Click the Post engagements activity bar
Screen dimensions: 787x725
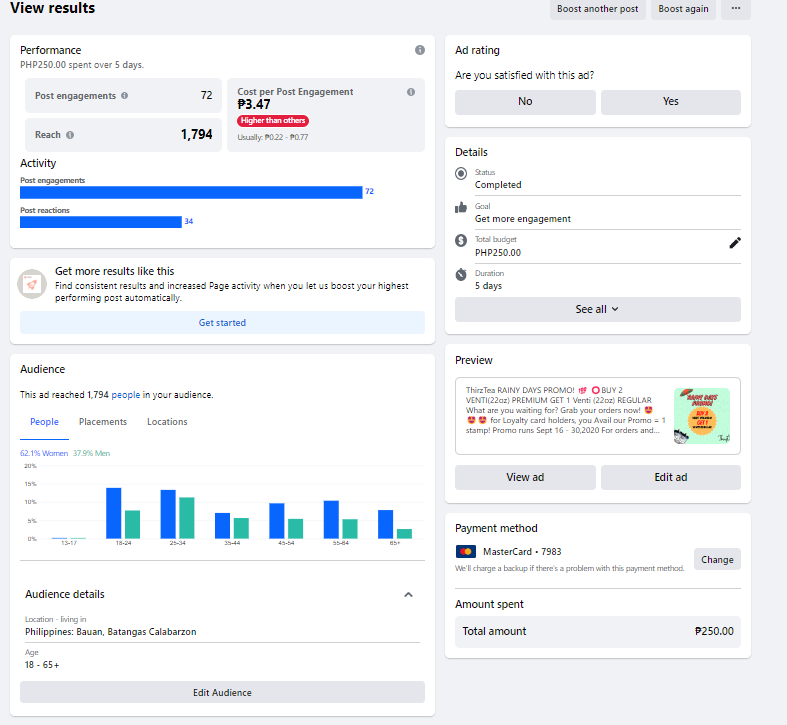tap(191, 192)
